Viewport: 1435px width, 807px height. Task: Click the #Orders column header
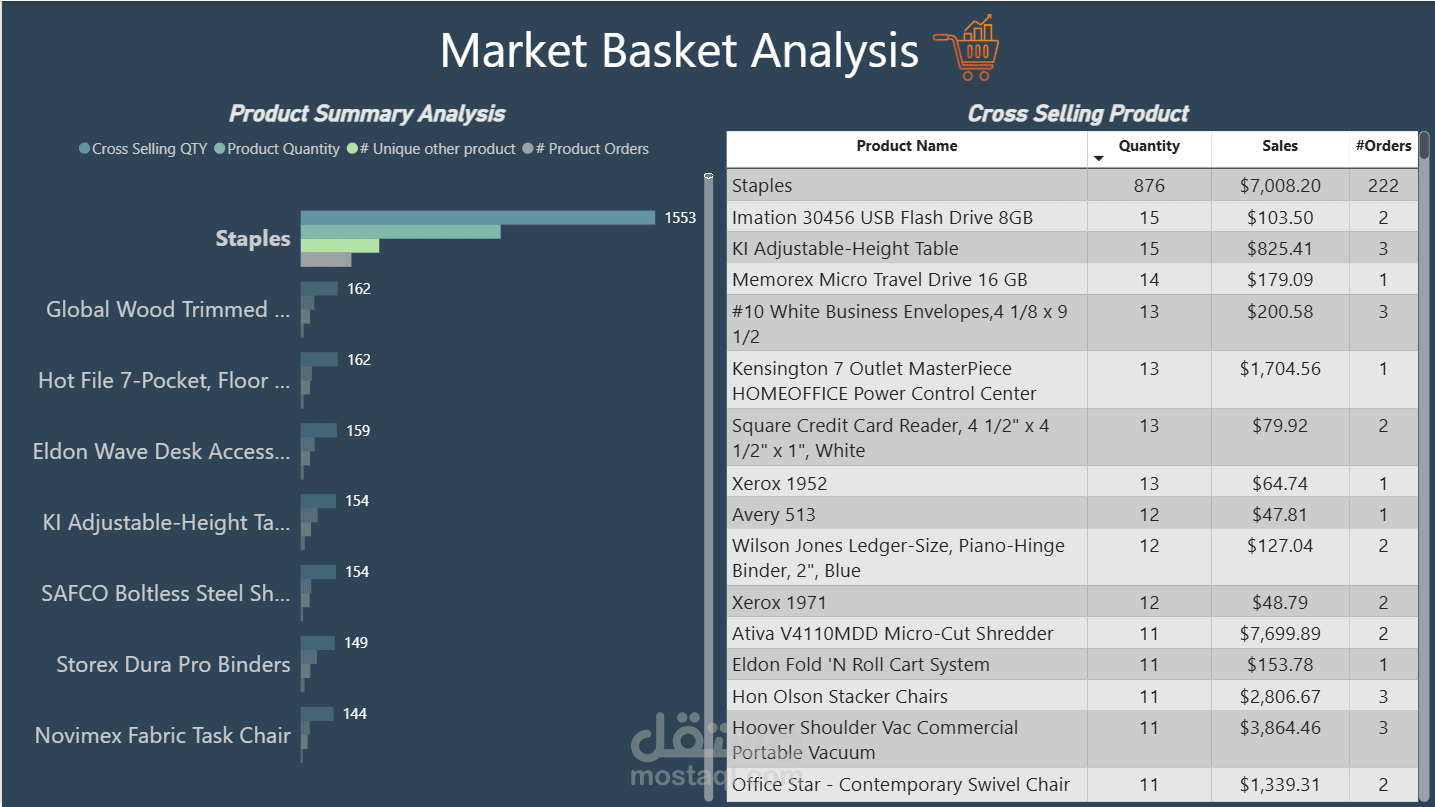pyautogui.click(x=1383, y=147)
